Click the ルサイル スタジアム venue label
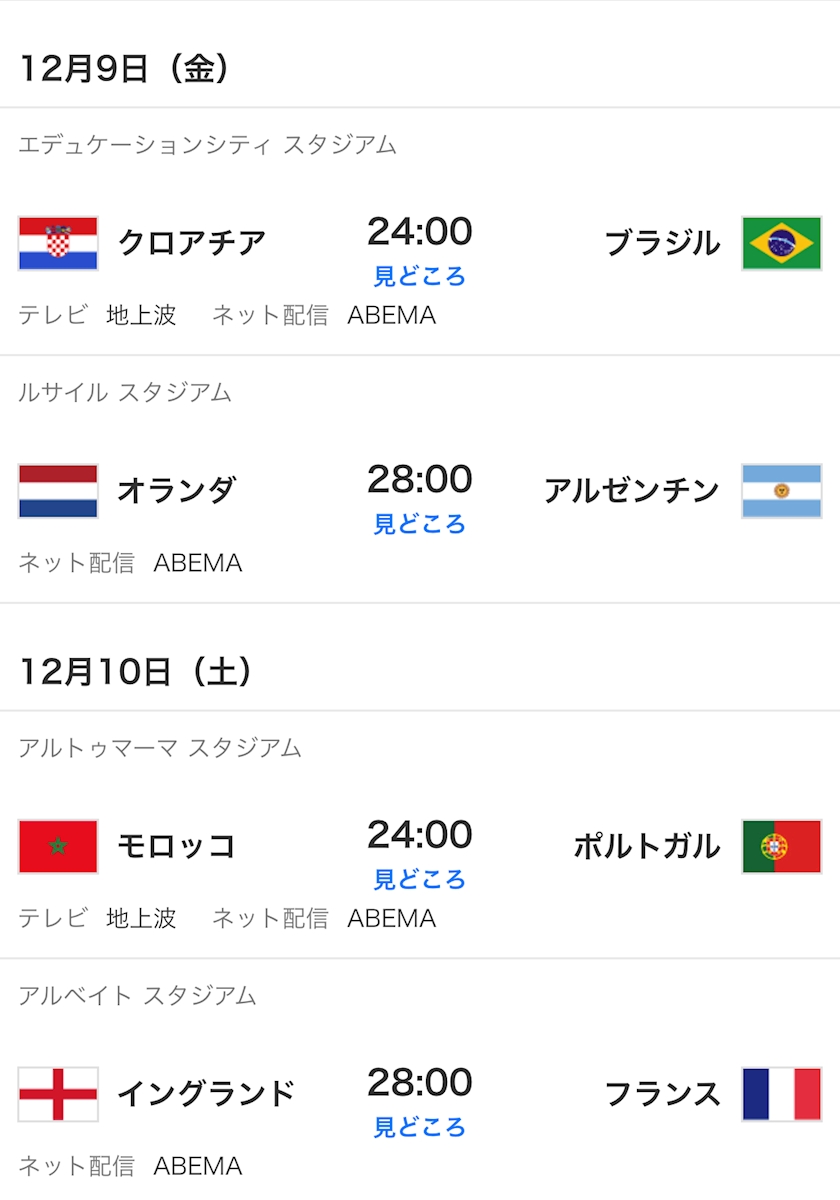This screenshot has height=1200, width=840. tap(125, 392)
